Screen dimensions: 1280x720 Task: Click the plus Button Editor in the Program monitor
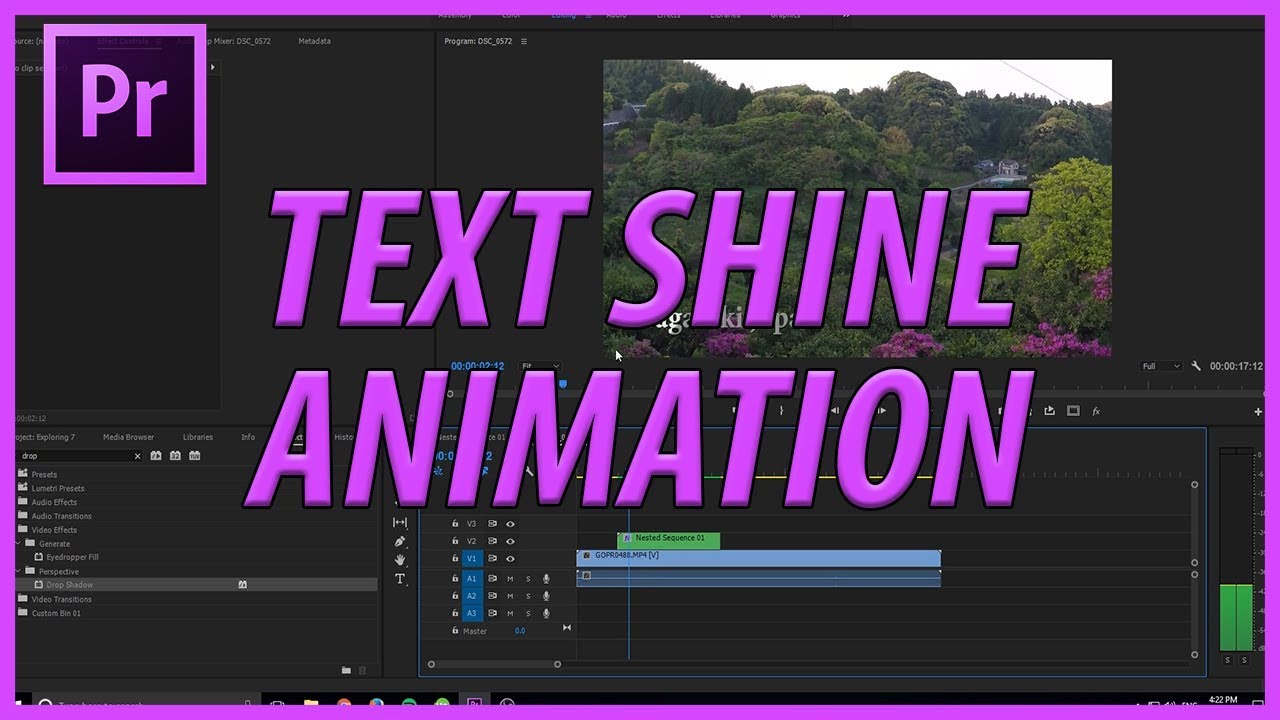tap(1257, 411)
